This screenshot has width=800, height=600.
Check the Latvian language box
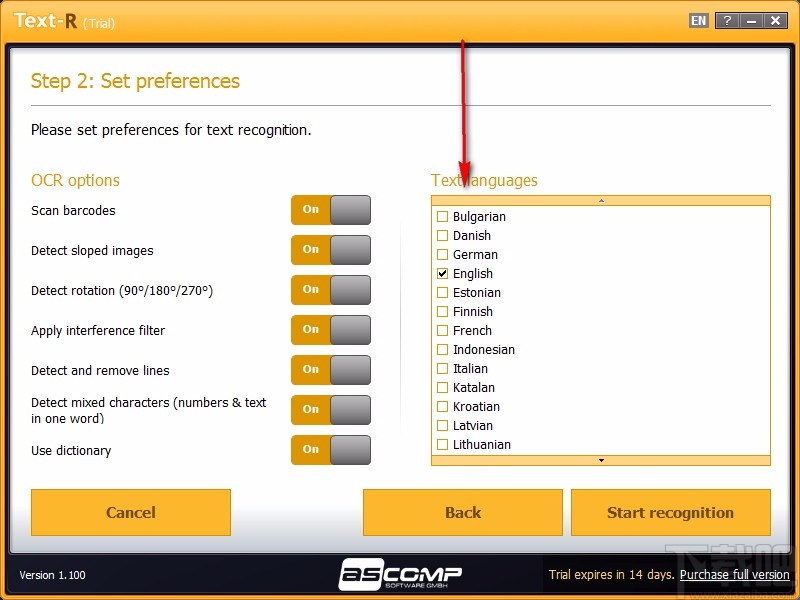442,426
